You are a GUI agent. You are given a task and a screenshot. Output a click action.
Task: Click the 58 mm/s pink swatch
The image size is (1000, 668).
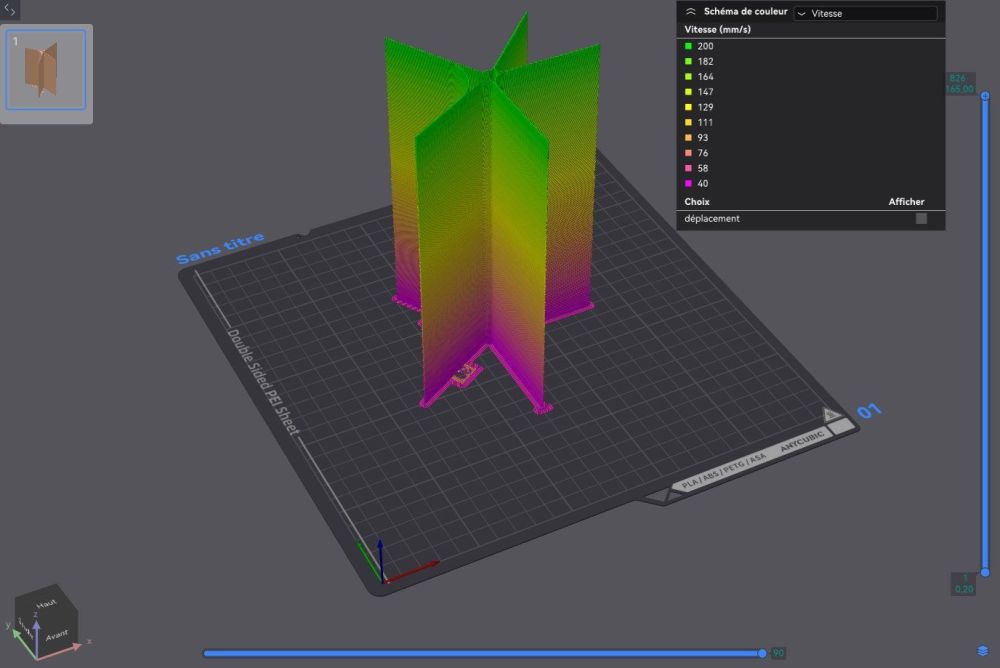point(688,168)
